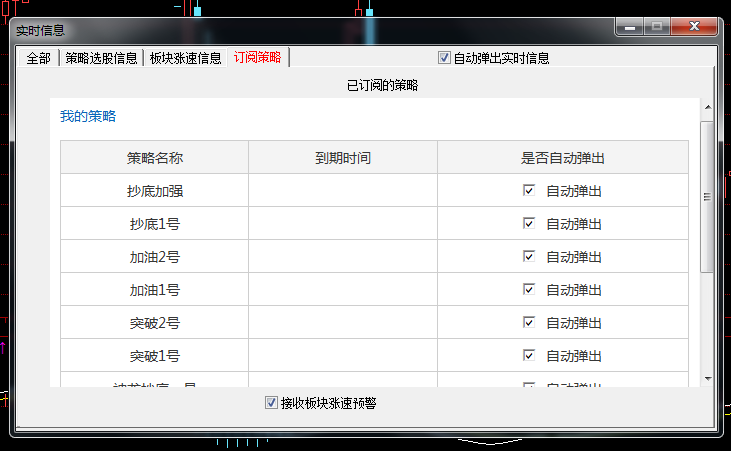Click the vertical scrollbar thumb

click(707, 196)
